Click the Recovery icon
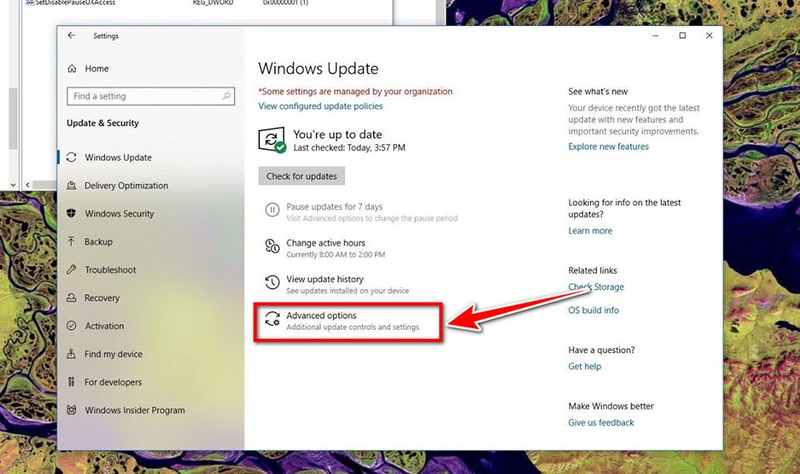The height and width of the screenshot is (474, 800). pos(71,297)
